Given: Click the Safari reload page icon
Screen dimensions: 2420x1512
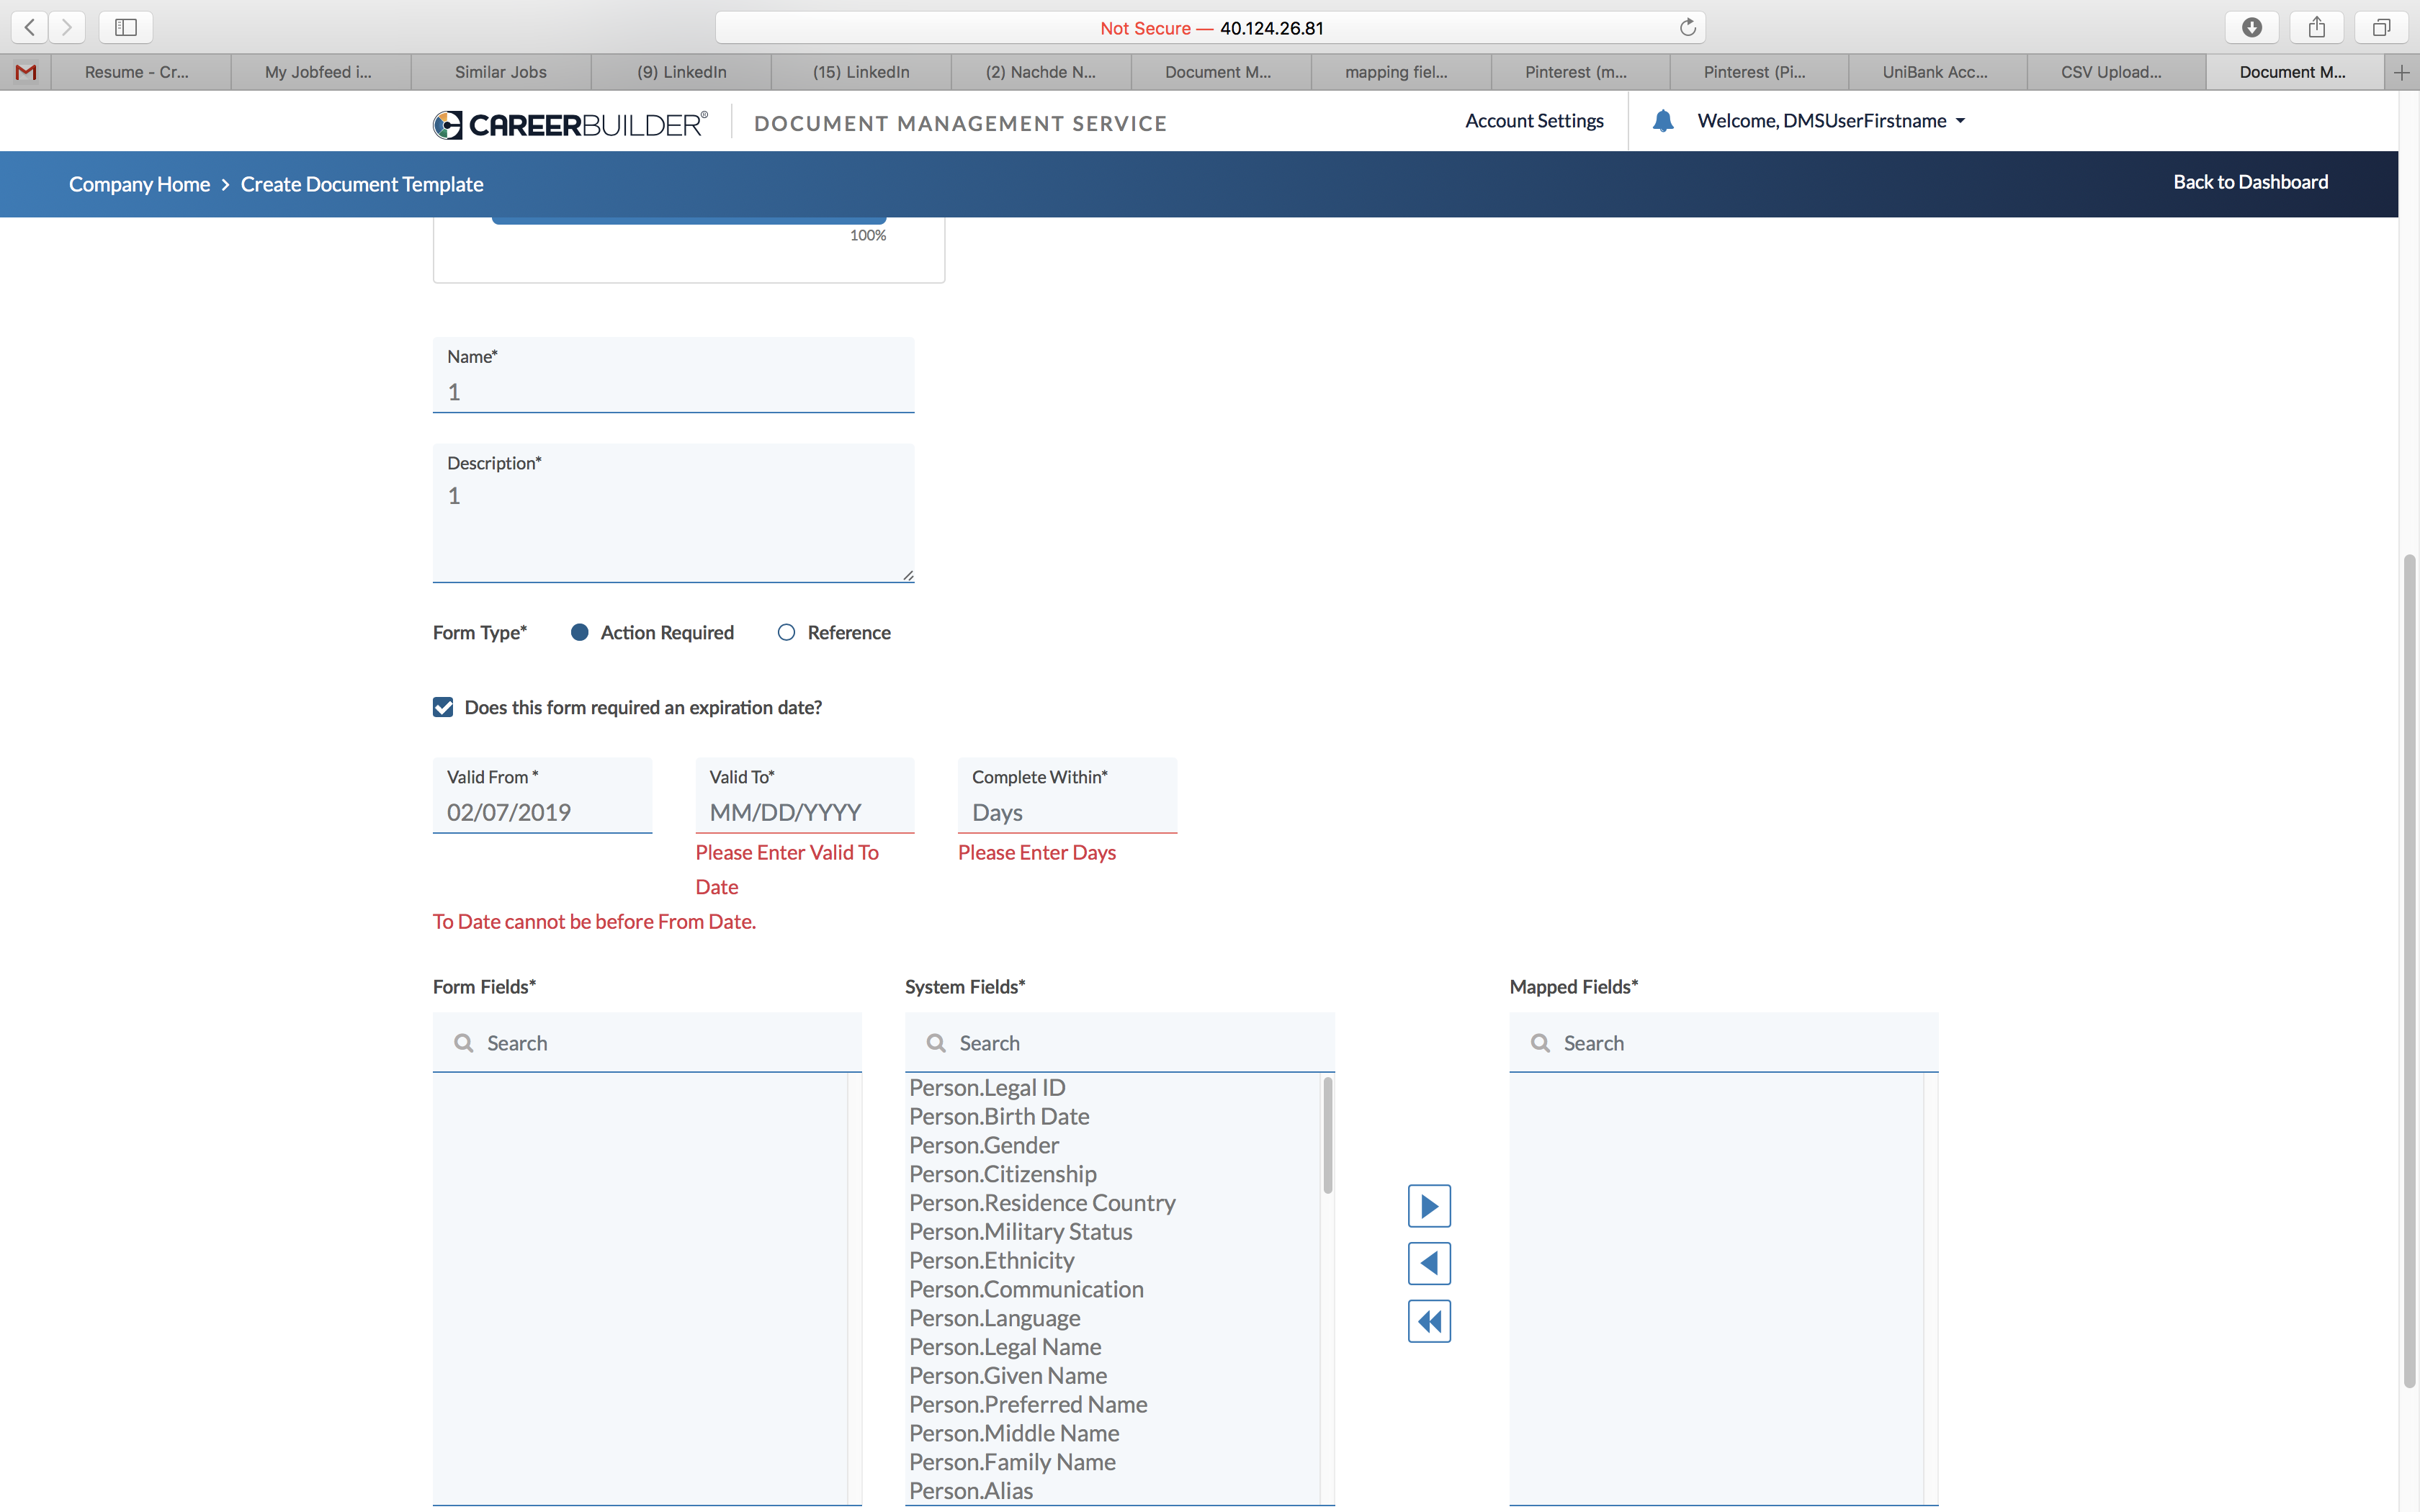Looking at the screenshot, I should pos(1688,27).
